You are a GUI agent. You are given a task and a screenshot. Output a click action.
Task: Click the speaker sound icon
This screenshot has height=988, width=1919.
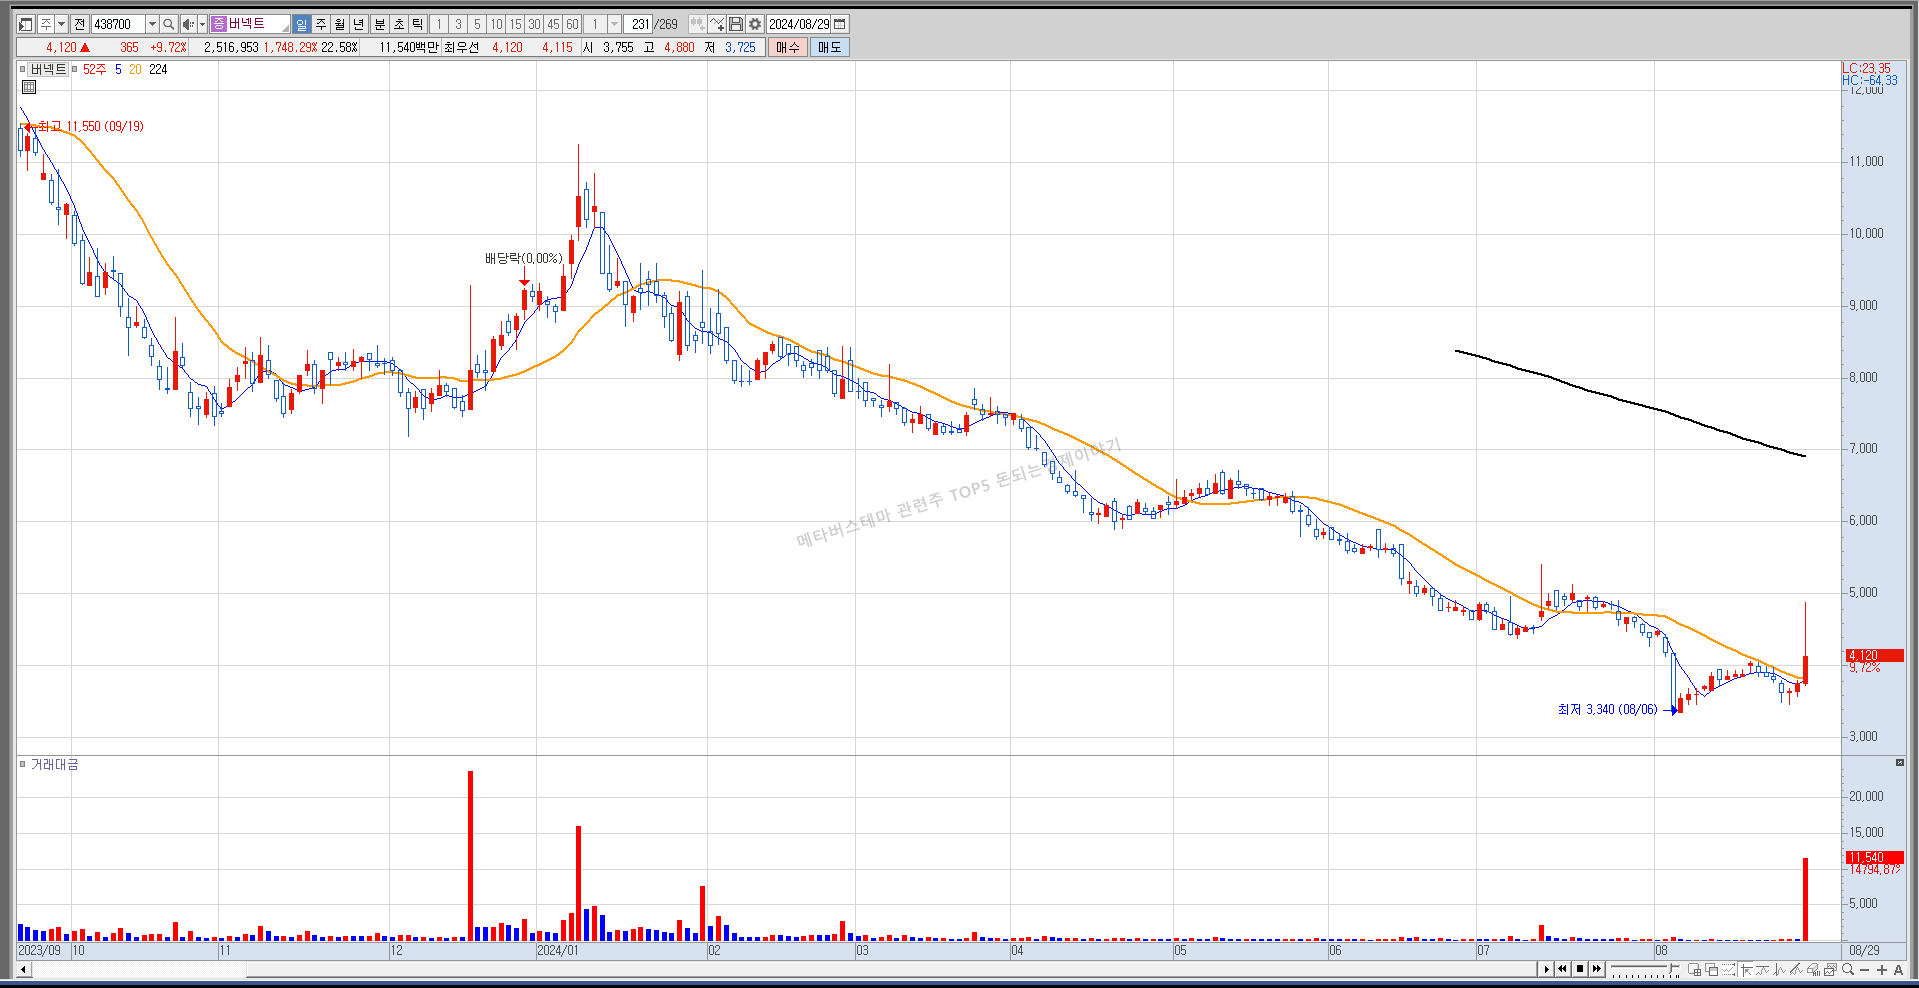(x=188, y=24)
